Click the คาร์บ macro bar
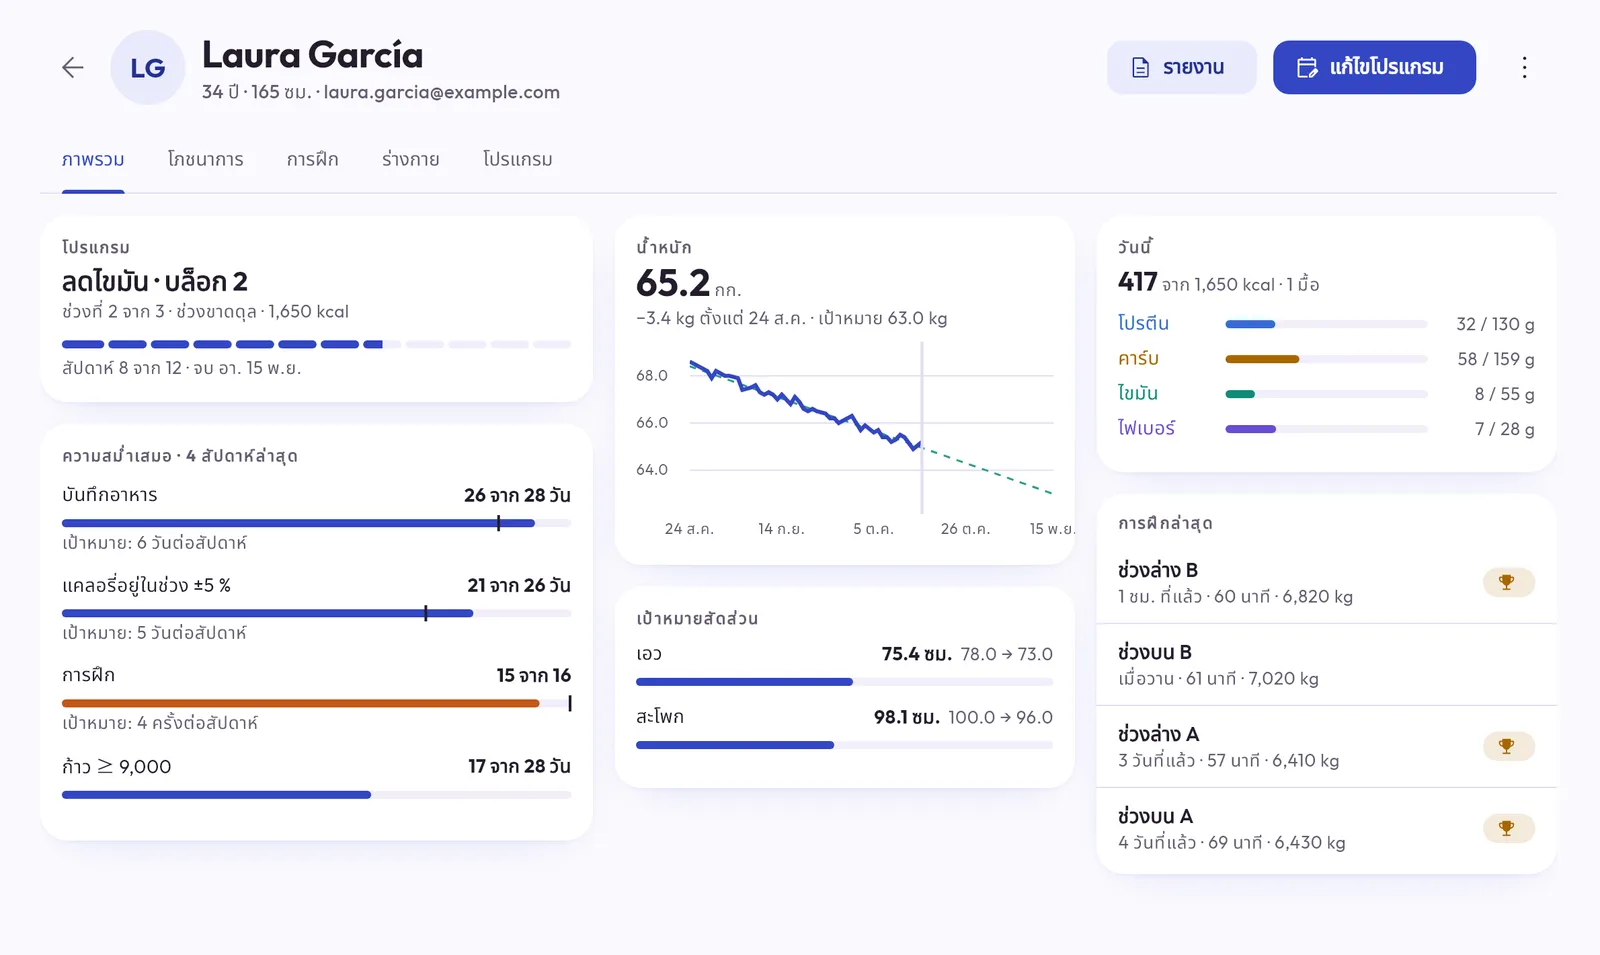 point(1326,359)
